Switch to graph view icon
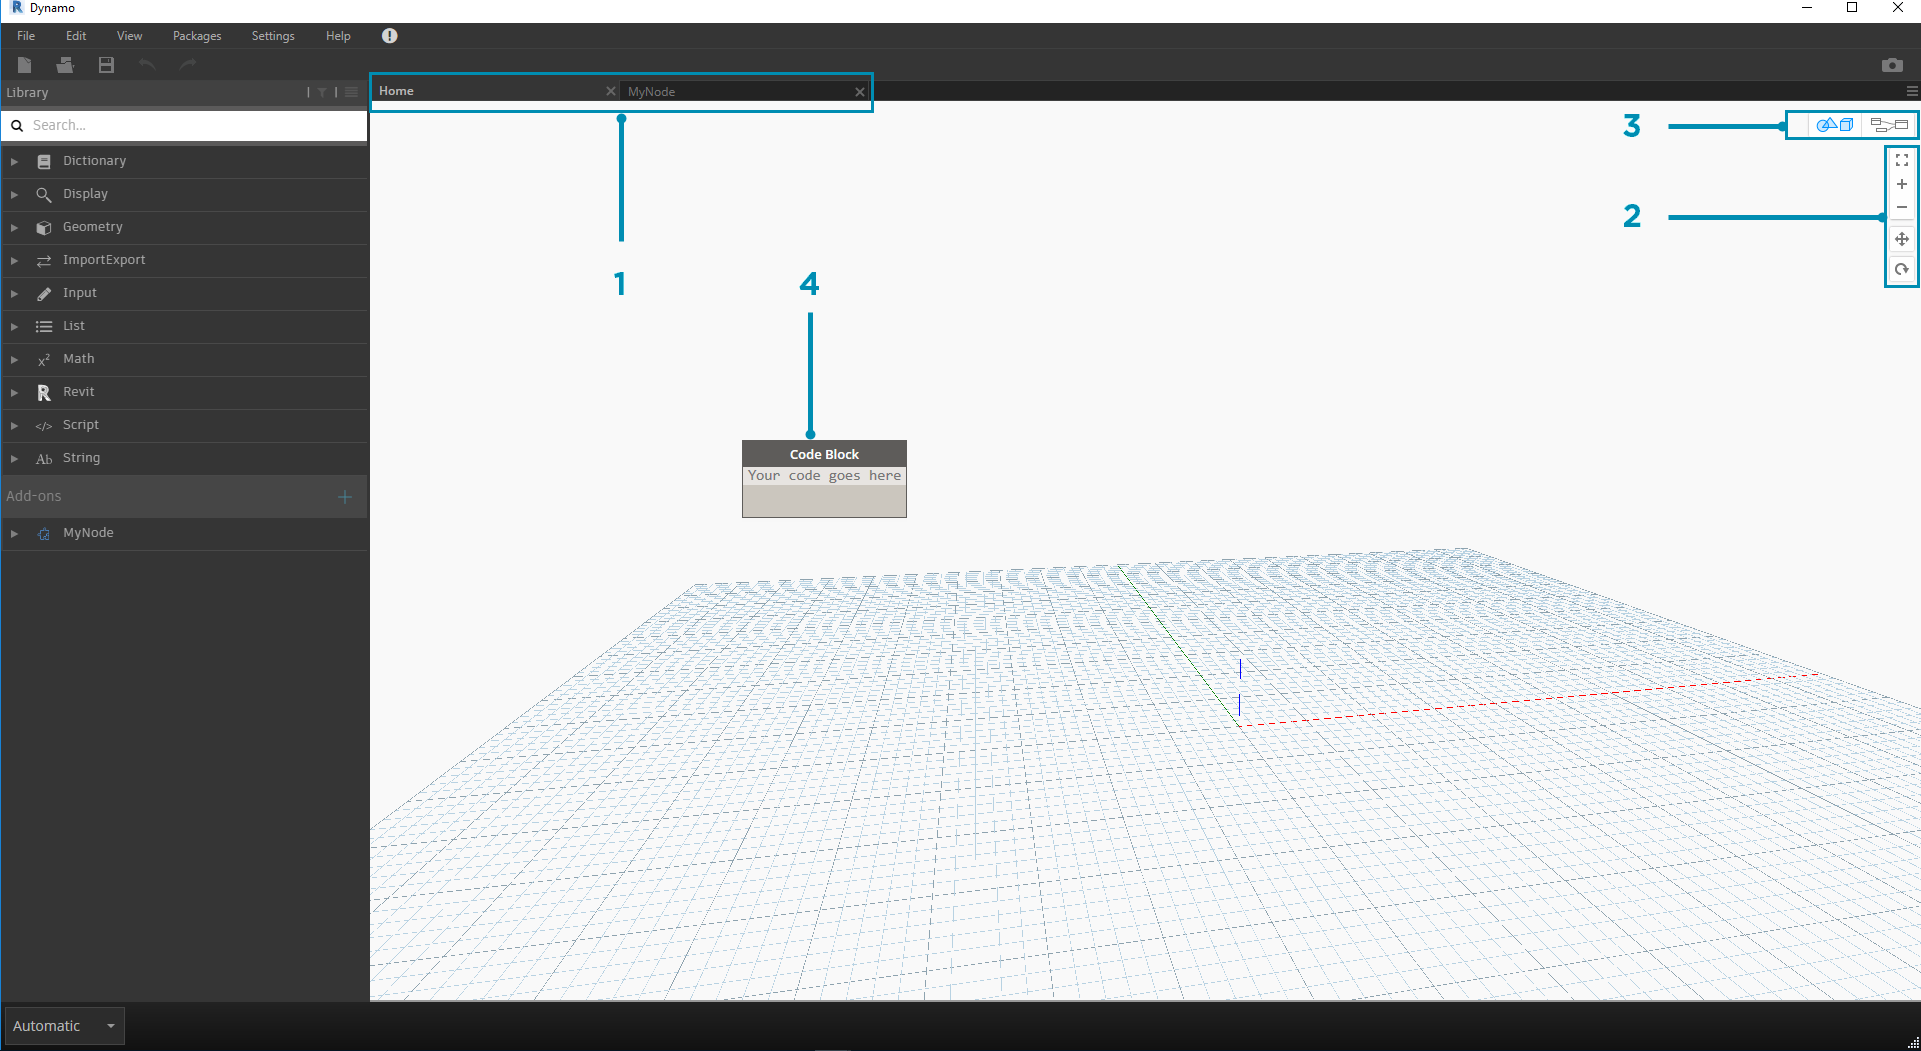 coord(1889,125)
